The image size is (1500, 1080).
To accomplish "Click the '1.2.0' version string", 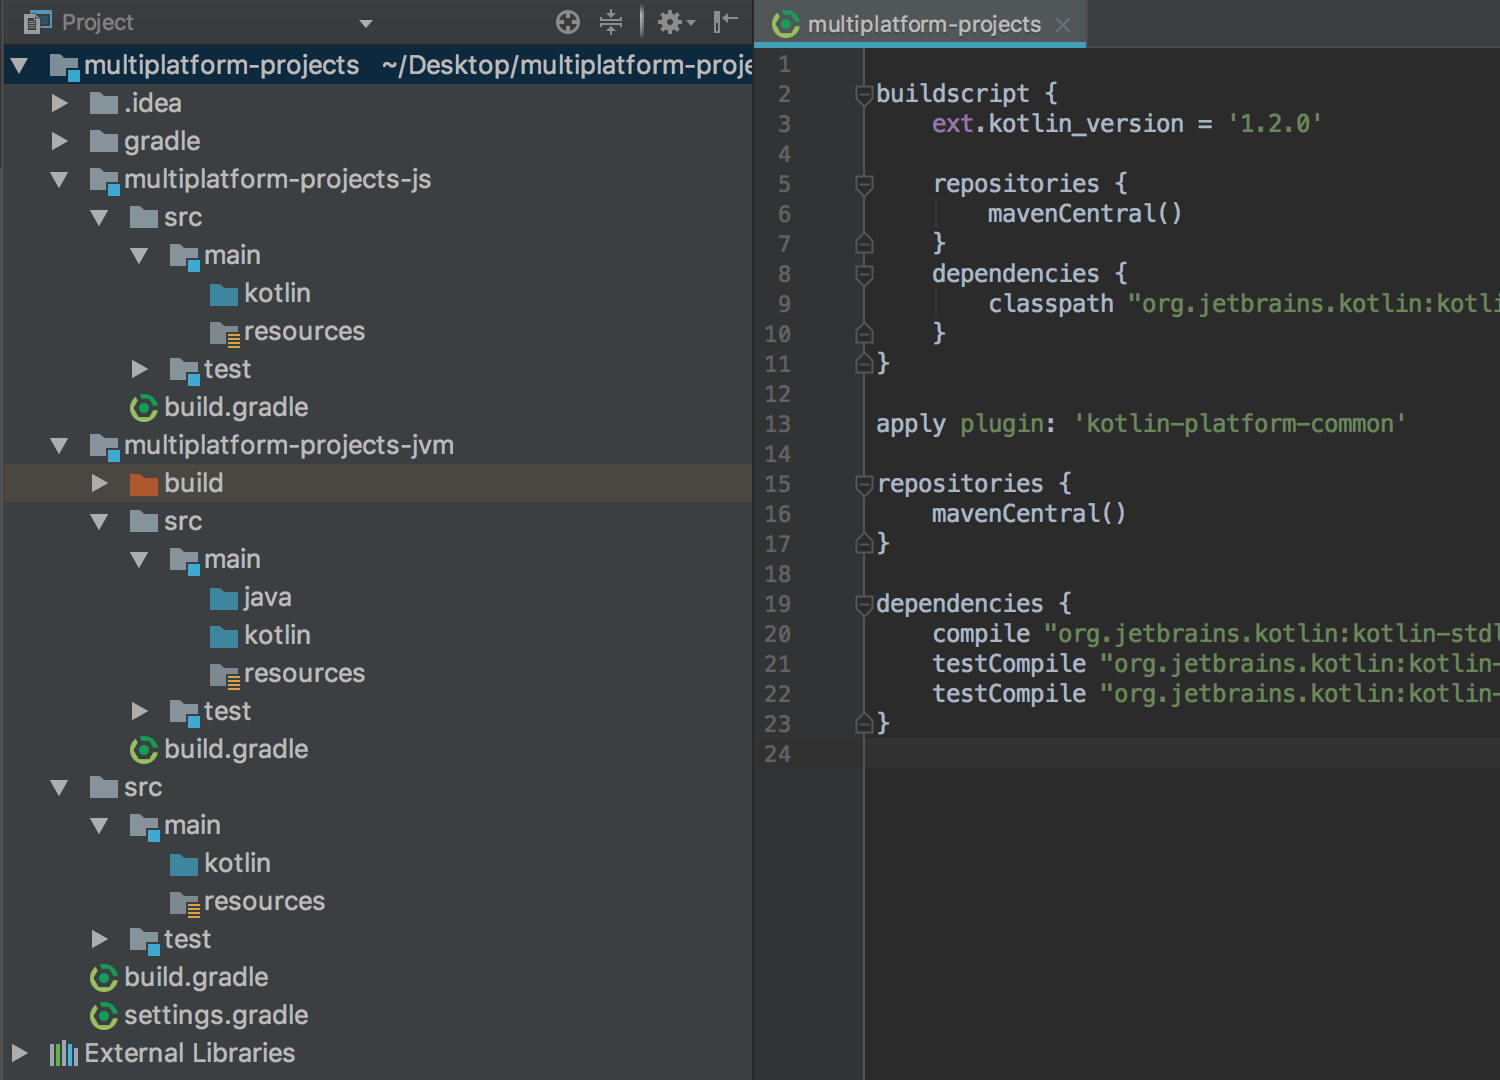I will [1275, 123].
